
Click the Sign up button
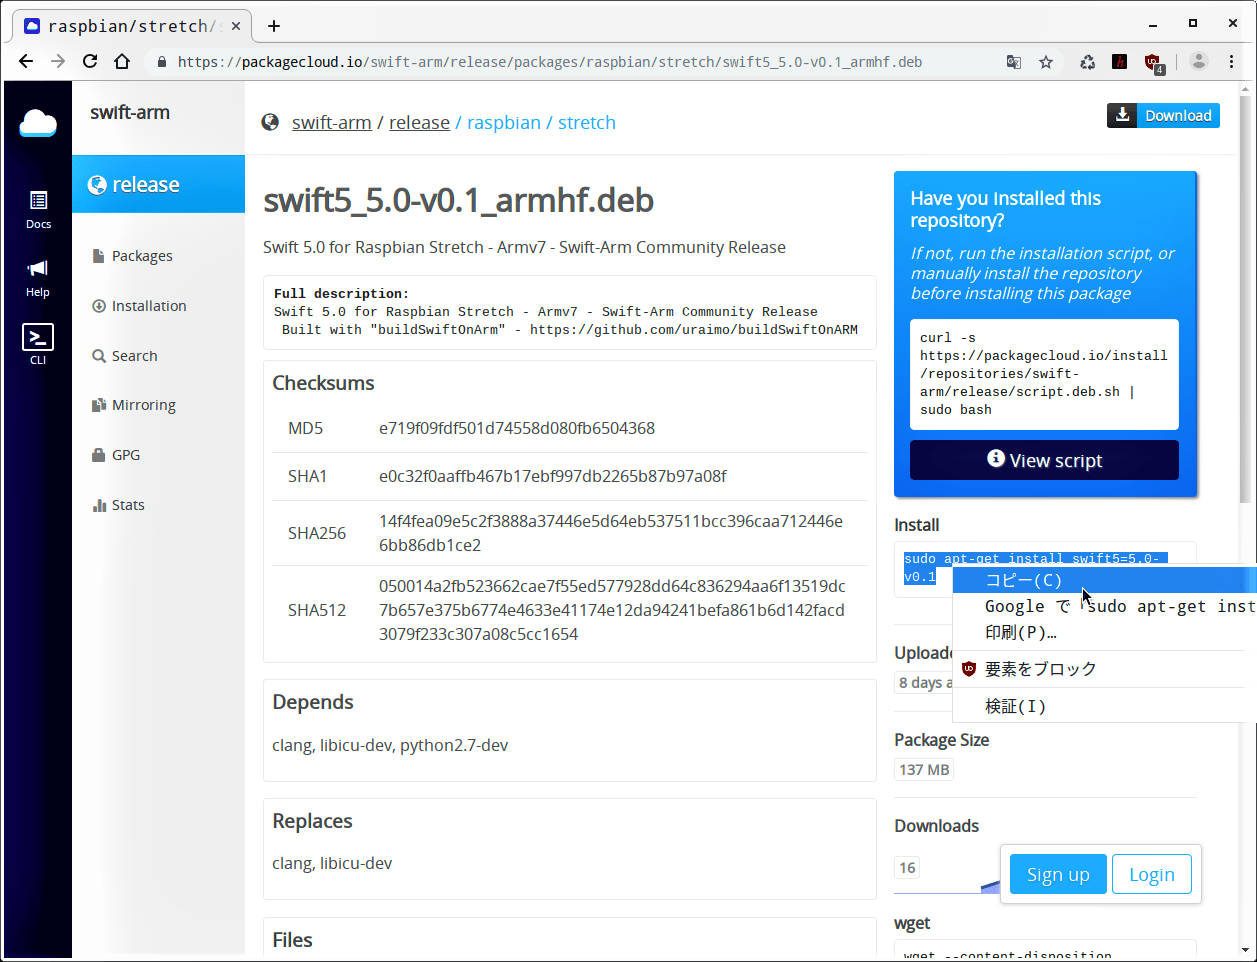click(1058, 874)
